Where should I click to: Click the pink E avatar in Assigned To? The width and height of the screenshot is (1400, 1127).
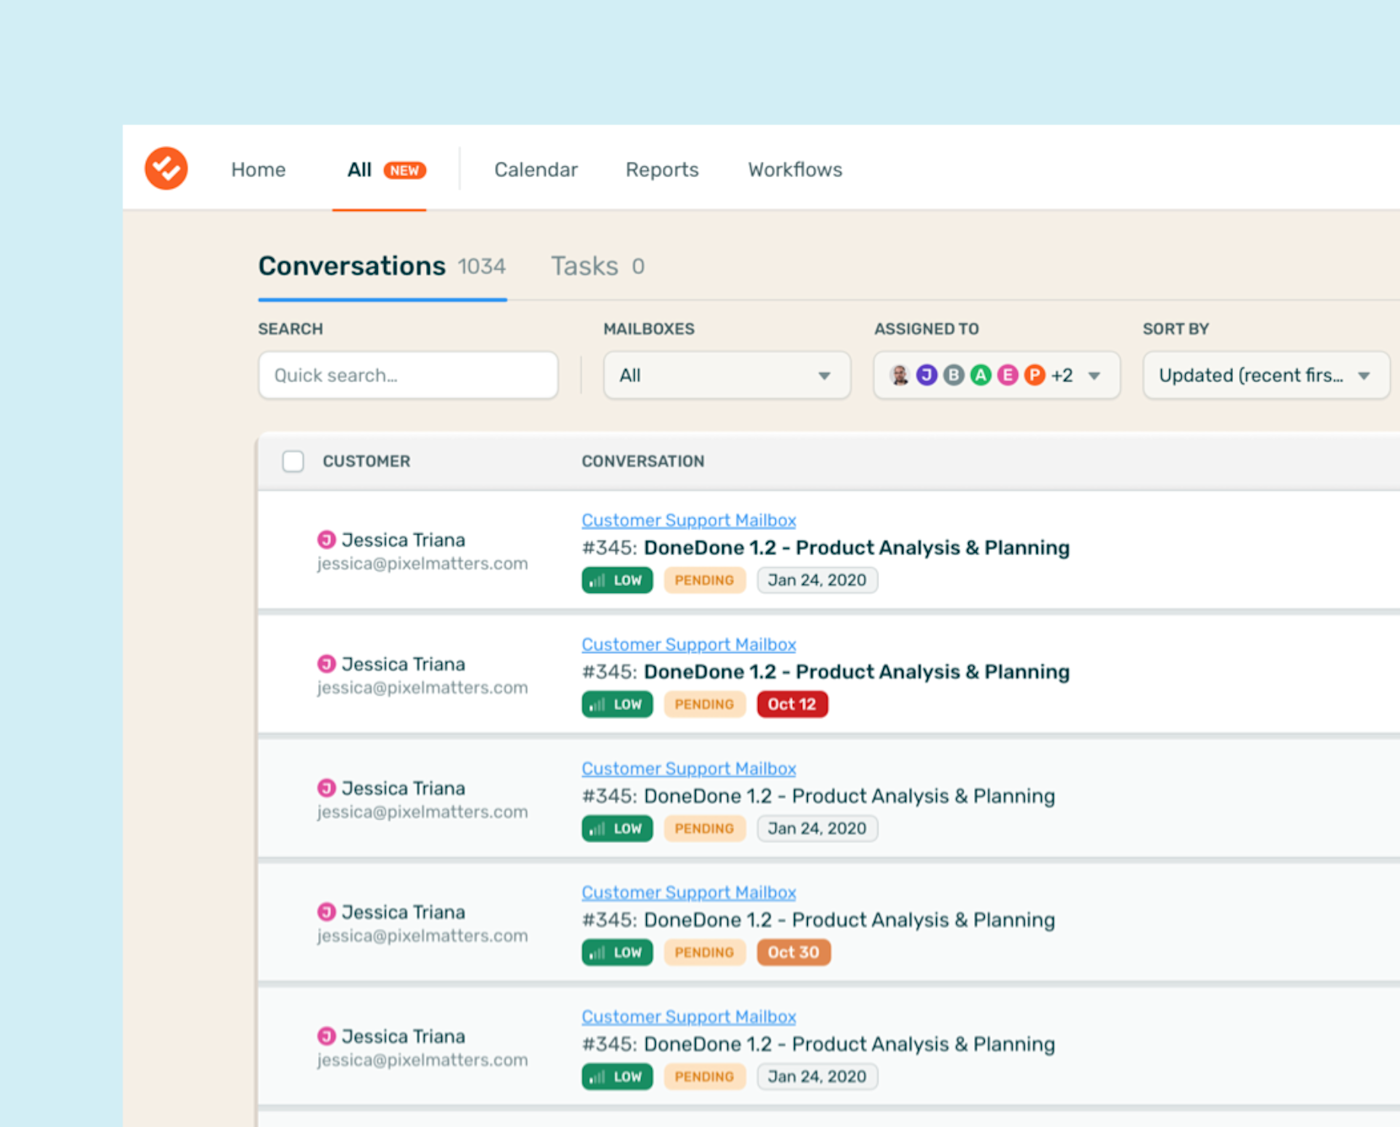point(1008,375)
